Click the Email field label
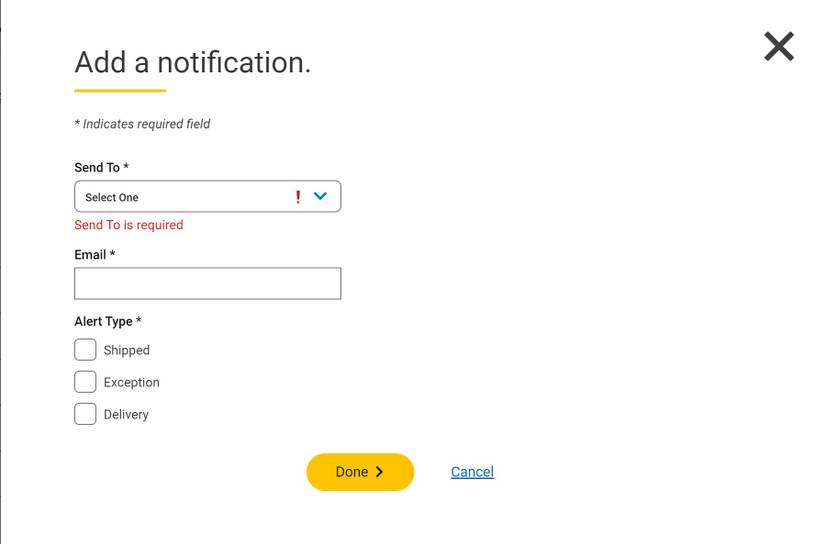The height and width of the screenshot is (544, 825). tap(94, 255)
